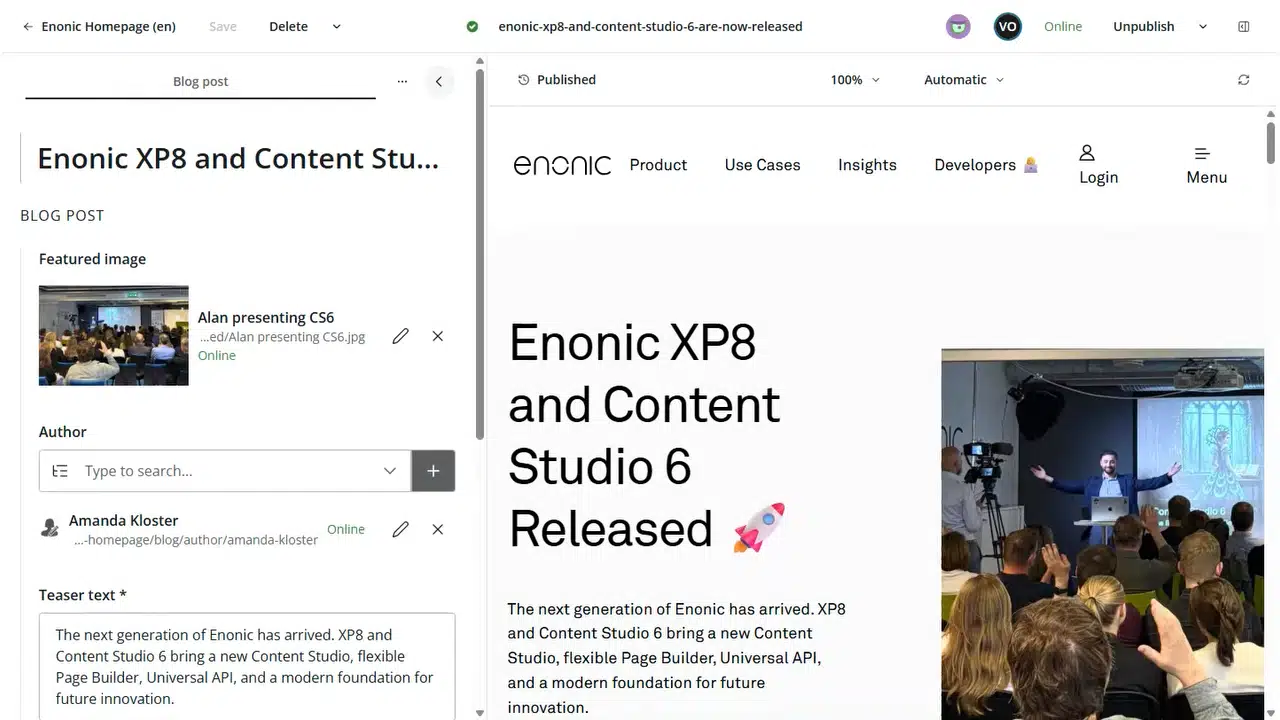Click the preview teaser paragraph text

tap(677, 658)
